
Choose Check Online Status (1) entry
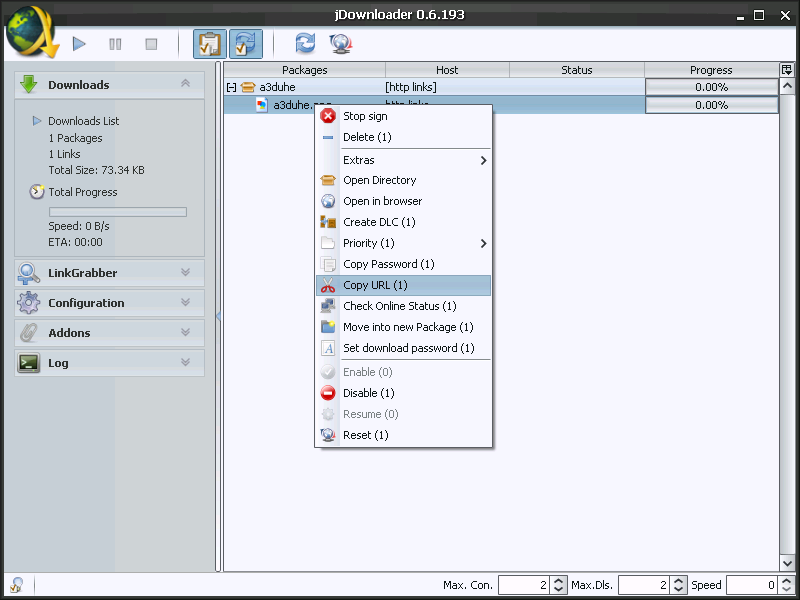404,306
